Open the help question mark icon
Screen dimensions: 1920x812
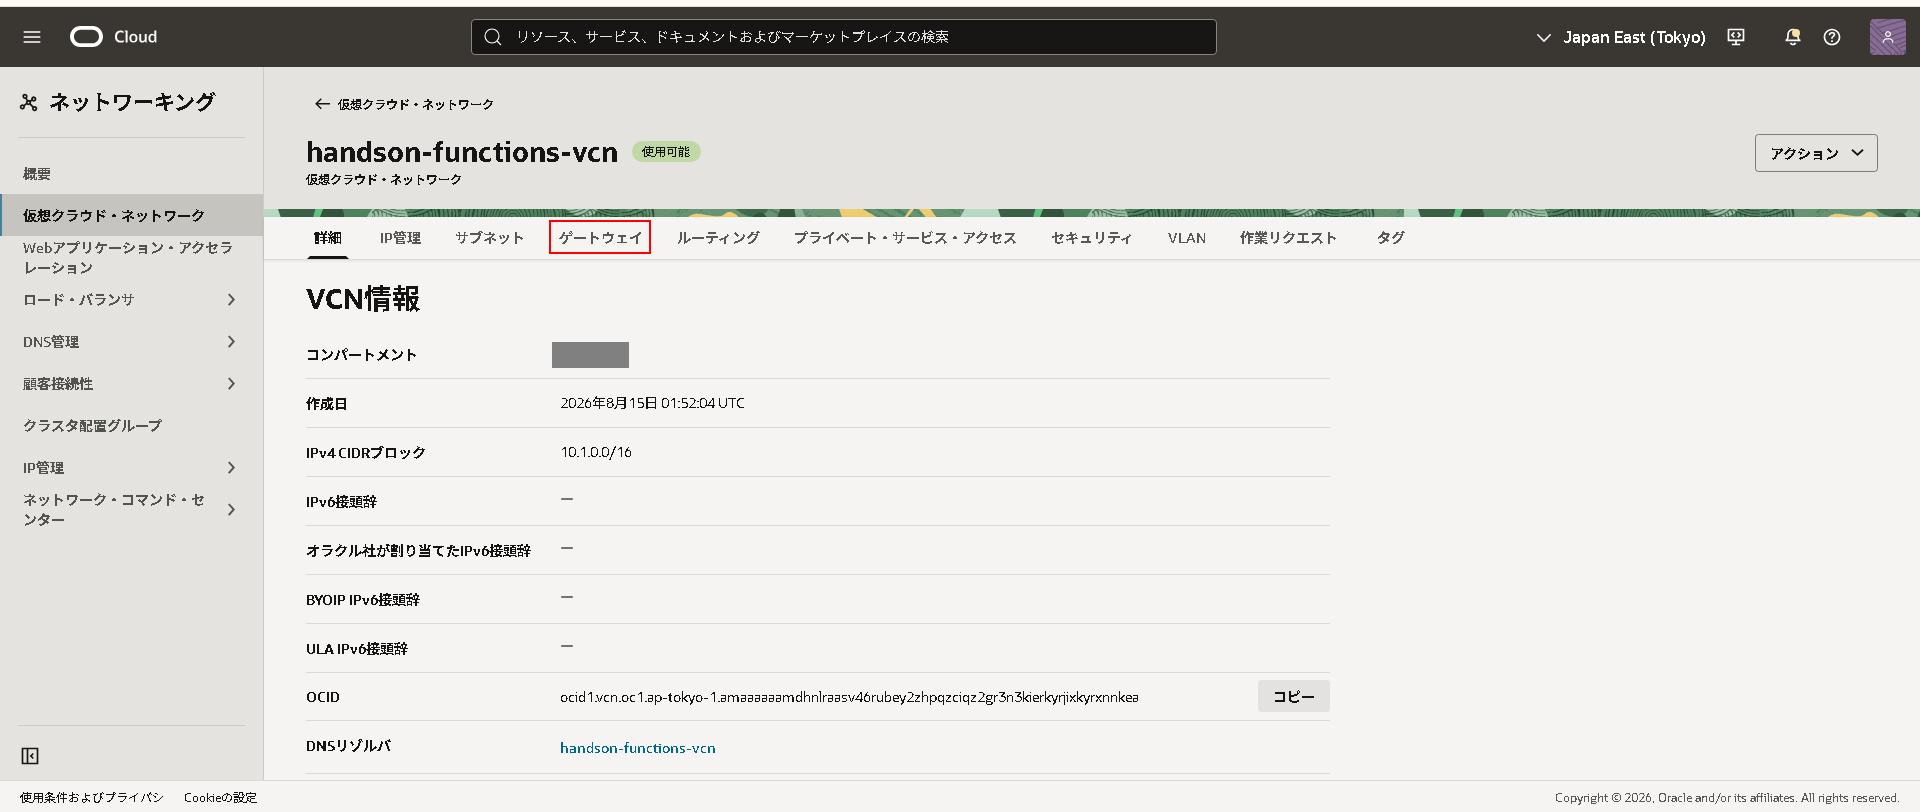click(x=1832, y=37)
